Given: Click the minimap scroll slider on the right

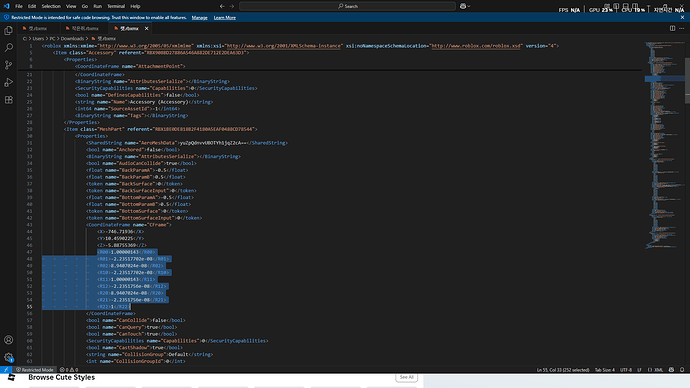Looking at the screenshot, I should tap(687, 80).
